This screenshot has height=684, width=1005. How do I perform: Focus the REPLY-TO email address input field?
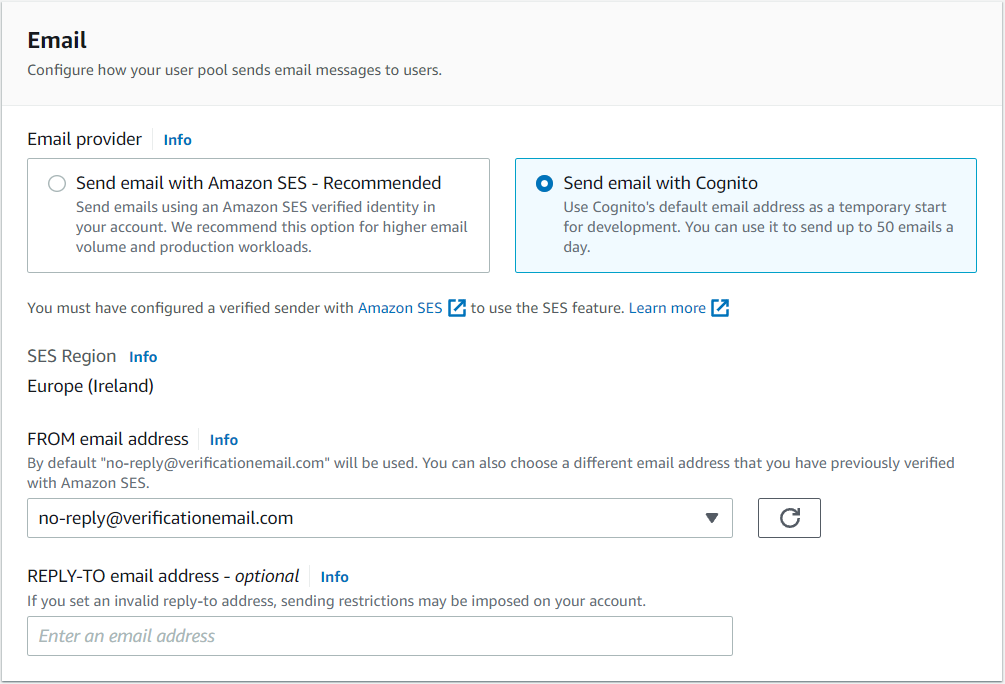(380, 636)
